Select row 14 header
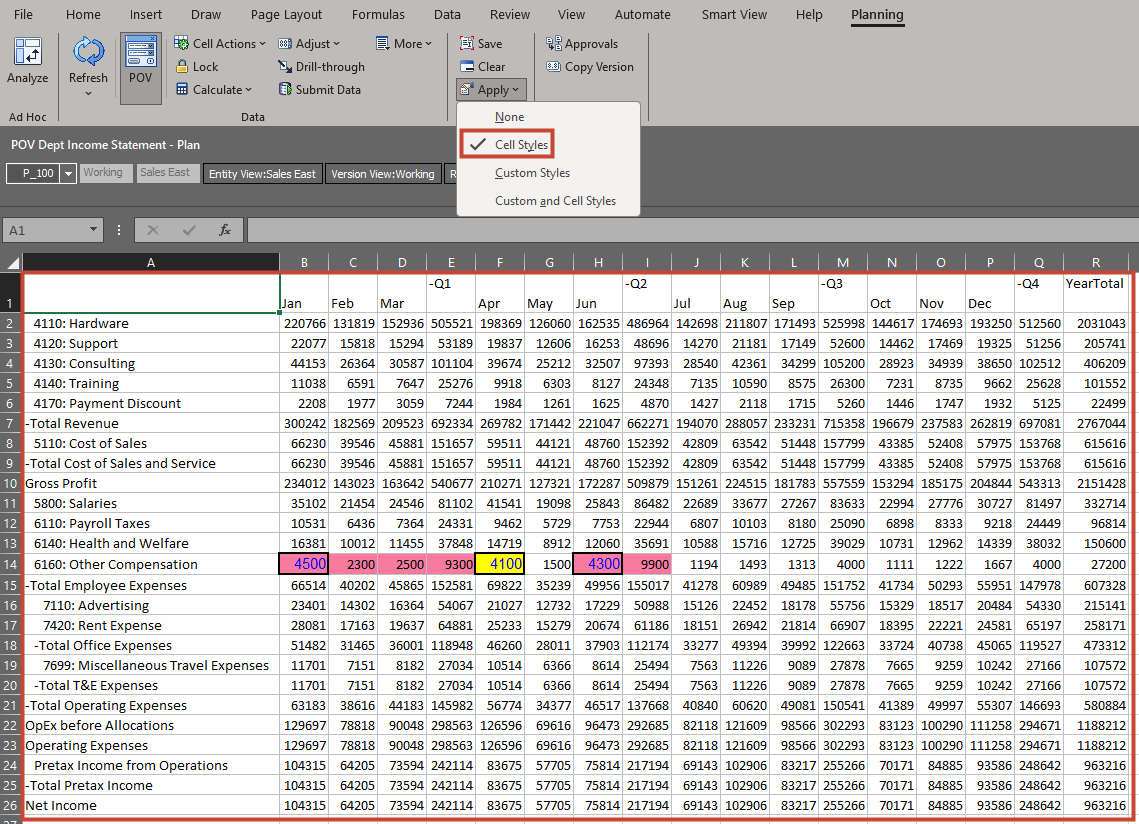Screen dimensions: 1139x824 coord(11,565)
